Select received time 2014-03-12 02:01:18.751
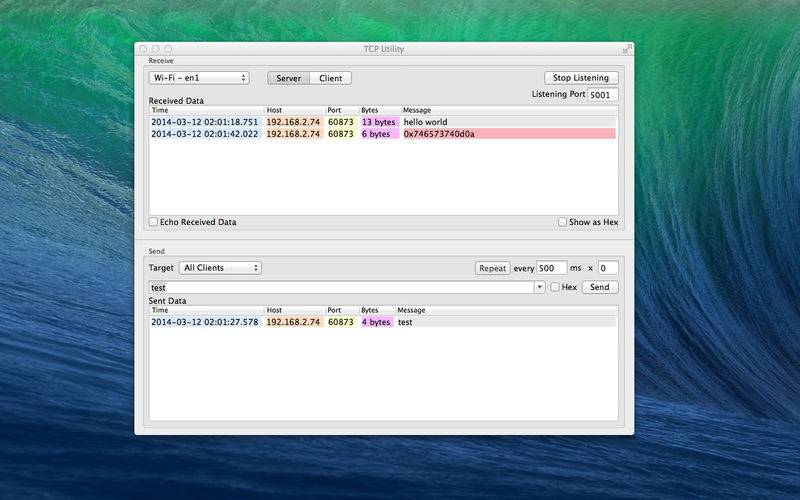 (205, 122)
